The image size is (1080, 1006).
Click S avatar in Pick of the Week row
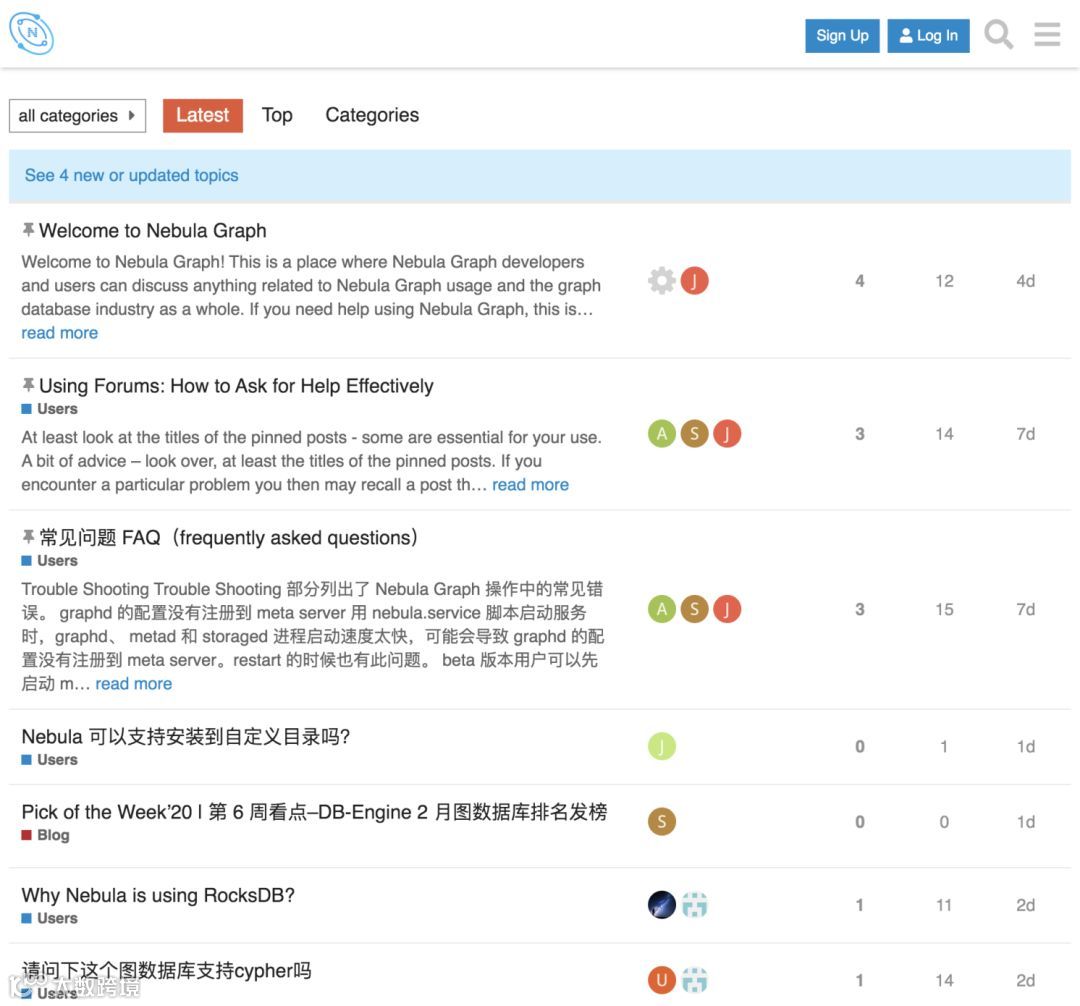661,821
